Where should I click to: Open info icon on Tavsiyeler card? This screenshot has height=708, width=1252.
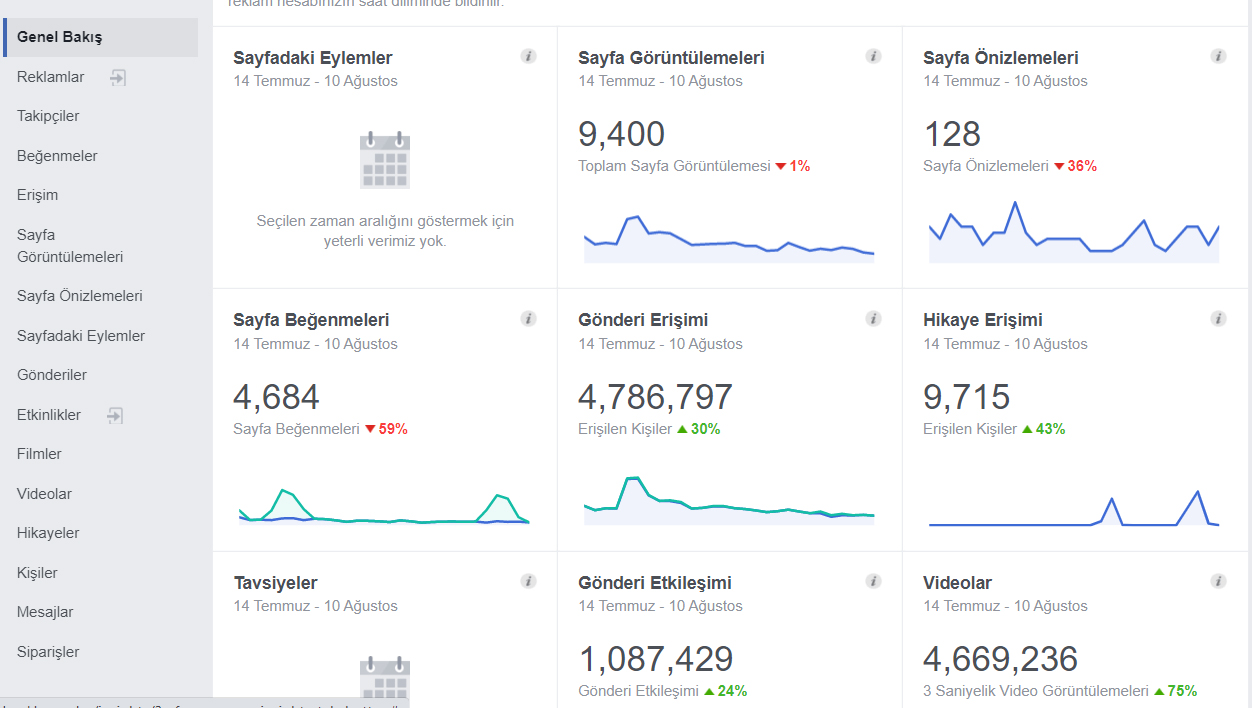click(529, 581)
